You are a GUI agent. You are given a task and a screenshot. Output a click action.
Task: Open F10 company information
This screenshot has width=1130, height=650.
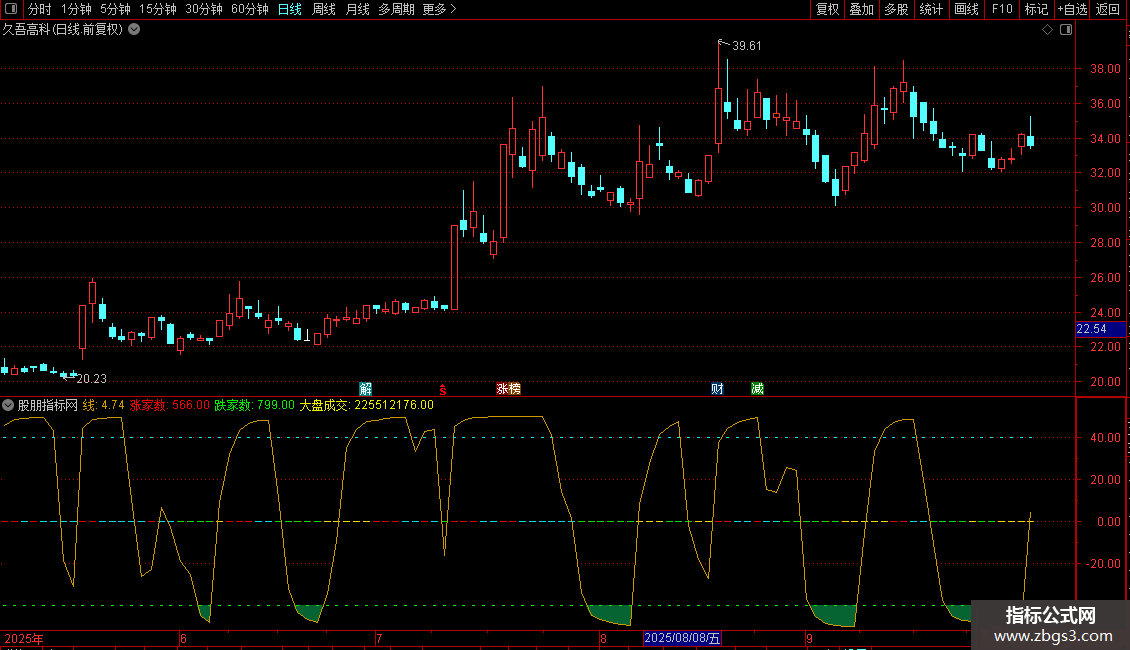pos(1002,9)
